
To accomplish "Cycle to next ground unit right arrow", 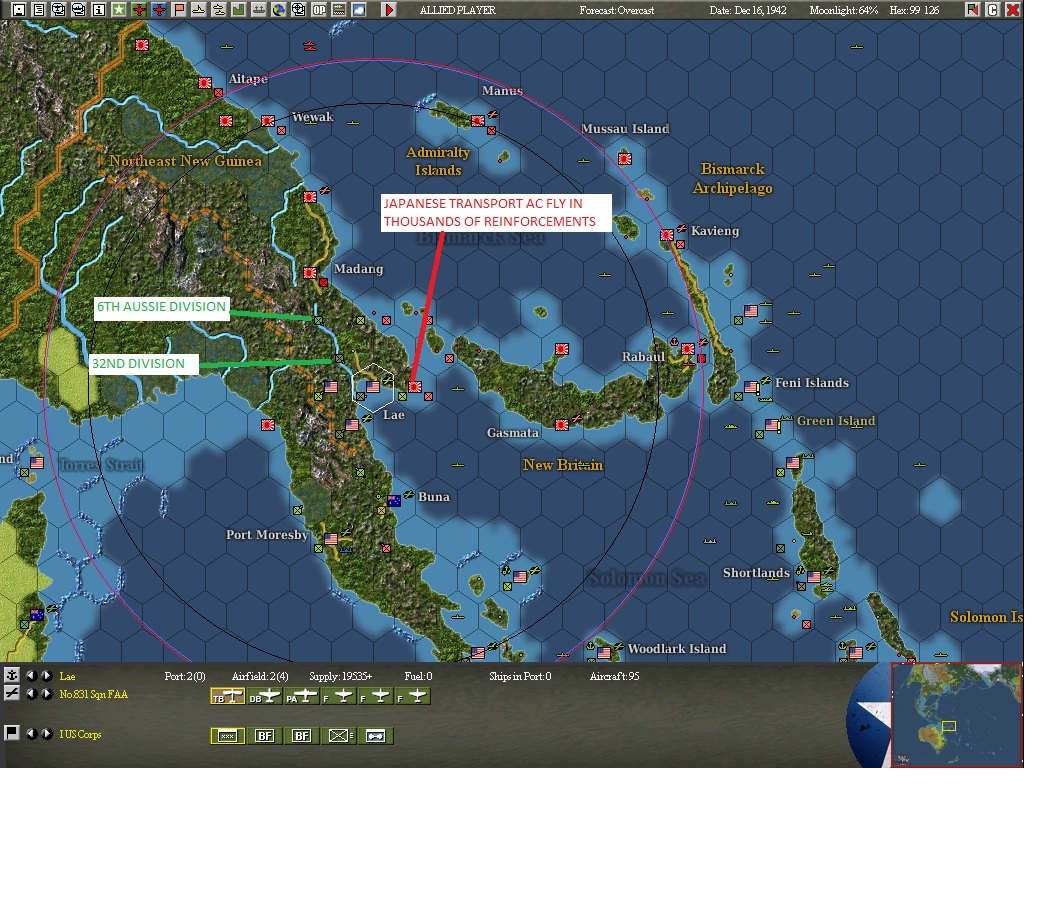I will (46, 734).
